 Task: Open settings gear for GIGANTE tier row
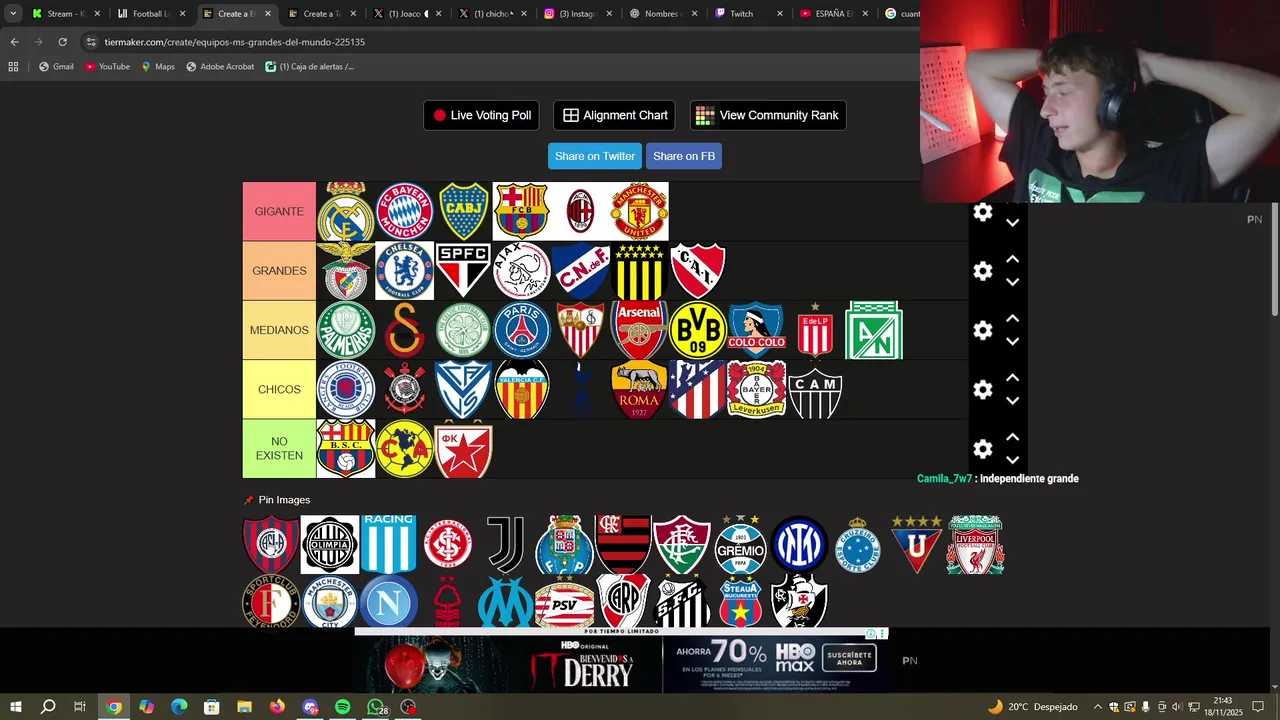click(983, 212)
